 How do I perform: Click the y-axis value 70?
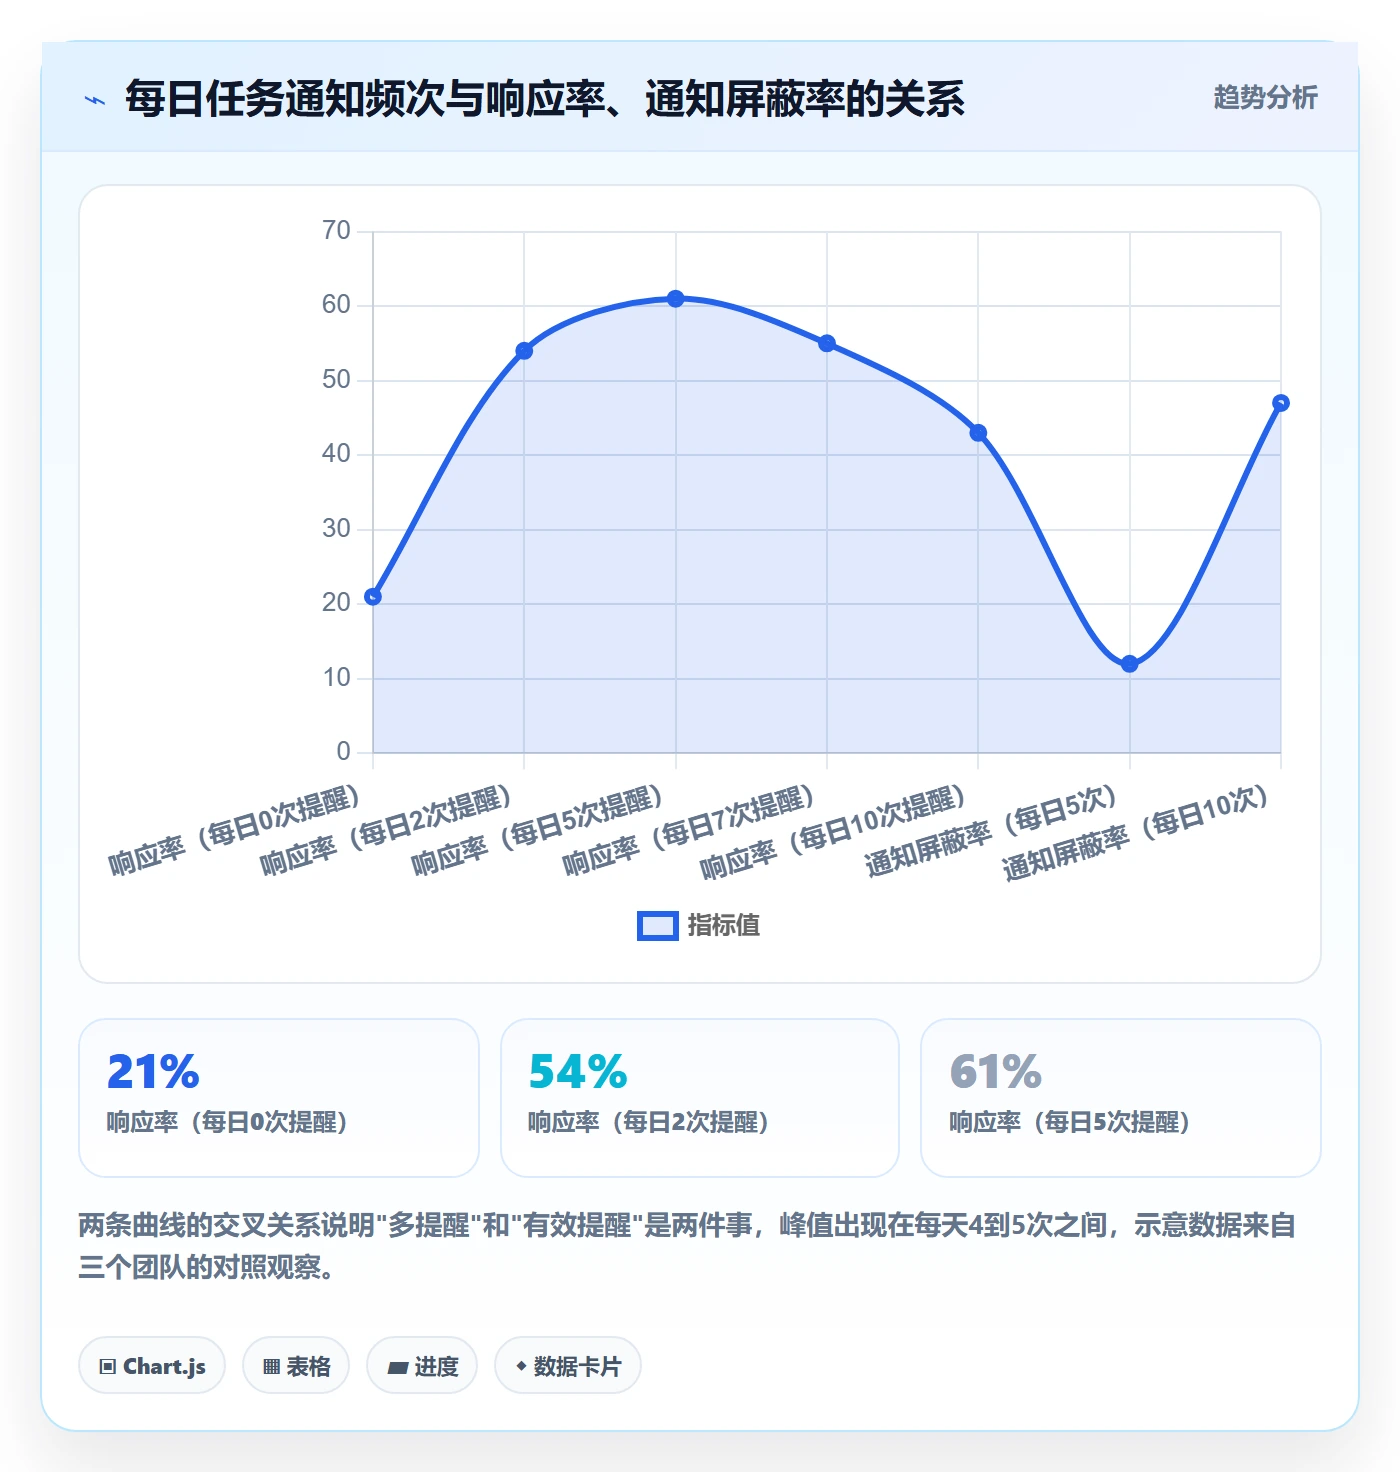click(x=336, y=231)
